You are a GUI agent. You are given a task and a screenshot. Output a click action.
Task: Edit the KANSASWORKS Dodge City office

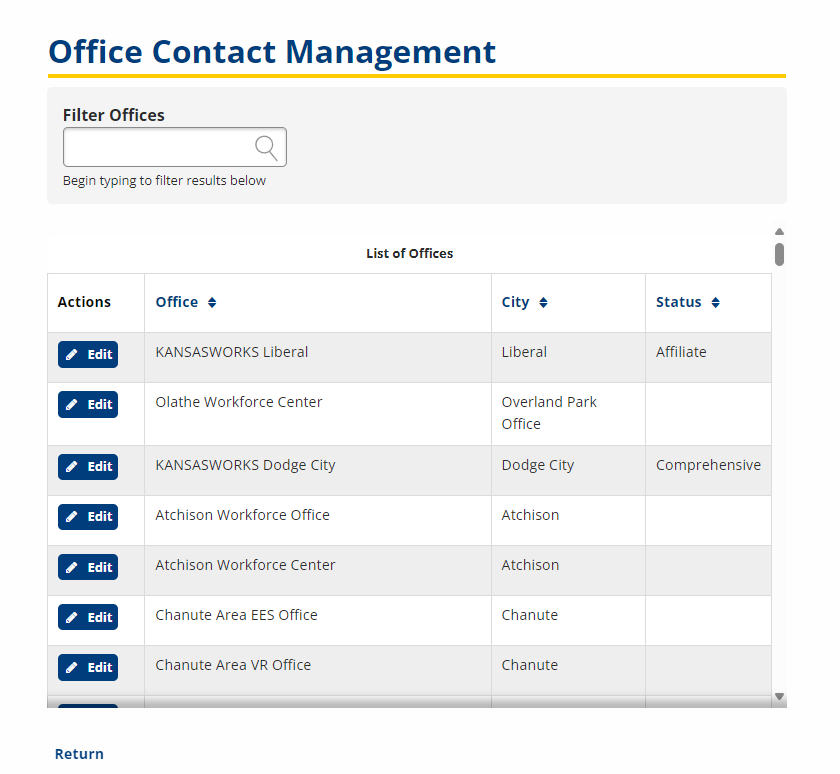pos(88,467)
